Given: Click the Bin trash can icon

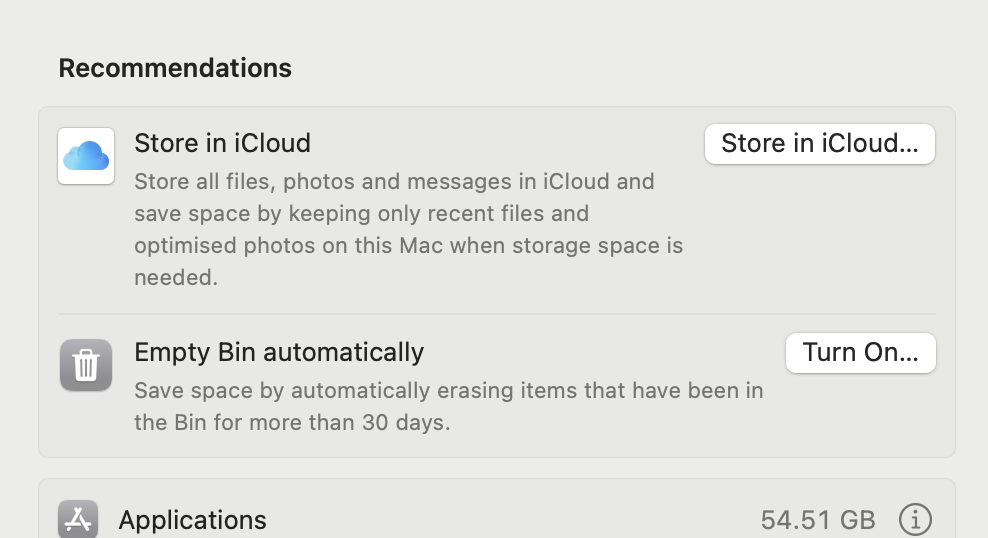Looking at the screenshot, I should pos(86,365).
